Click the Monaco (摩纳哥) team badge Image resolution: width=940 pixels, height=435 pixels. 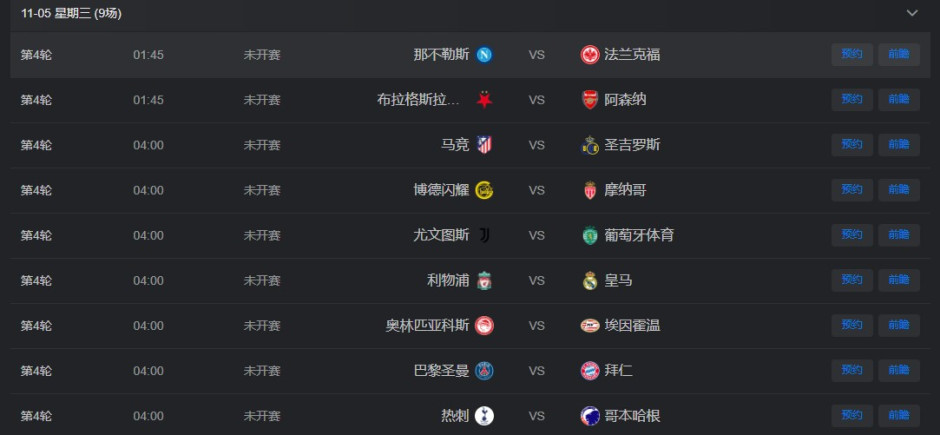590,190
